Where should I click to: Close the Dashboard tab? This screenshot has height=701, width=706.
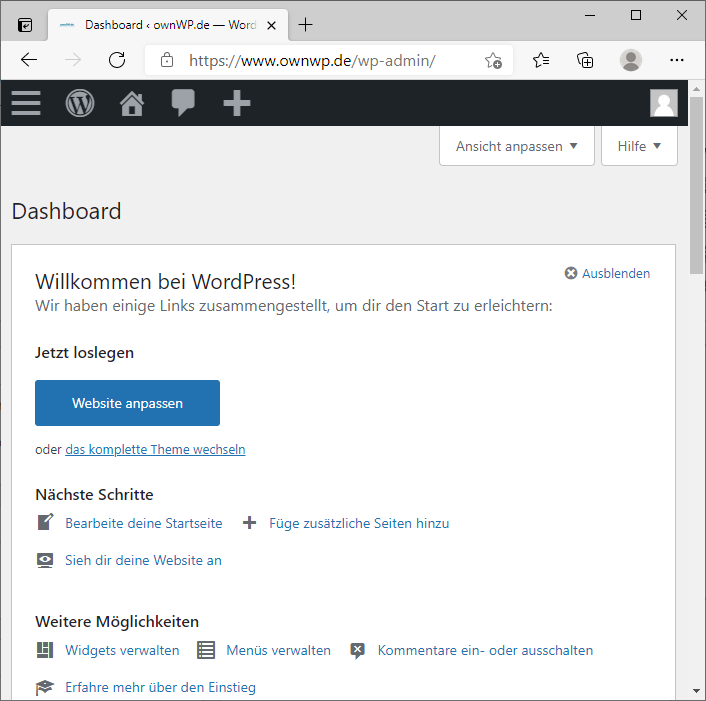point(271,26)
